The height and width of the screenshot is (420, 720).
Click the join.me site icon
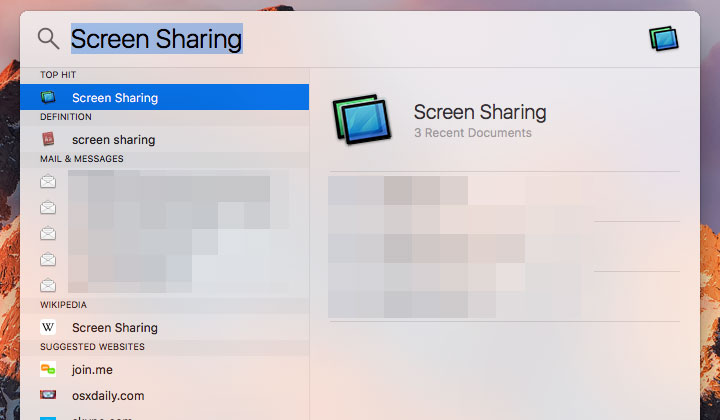[x=48, y=369]
